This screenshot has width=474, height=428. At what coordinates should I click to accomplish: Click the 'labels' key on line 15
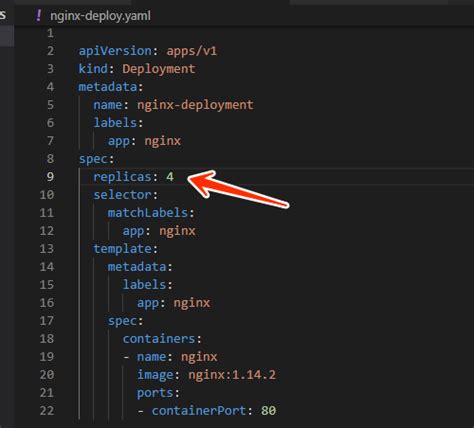(144, 285)
